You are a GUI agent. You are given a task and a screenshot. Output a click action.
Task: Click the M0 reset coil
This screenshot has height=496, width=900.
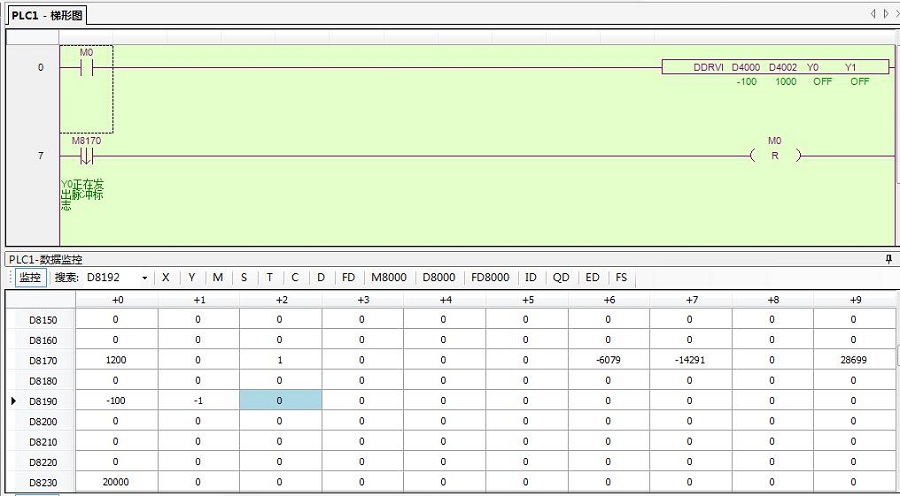click(774, 156)
